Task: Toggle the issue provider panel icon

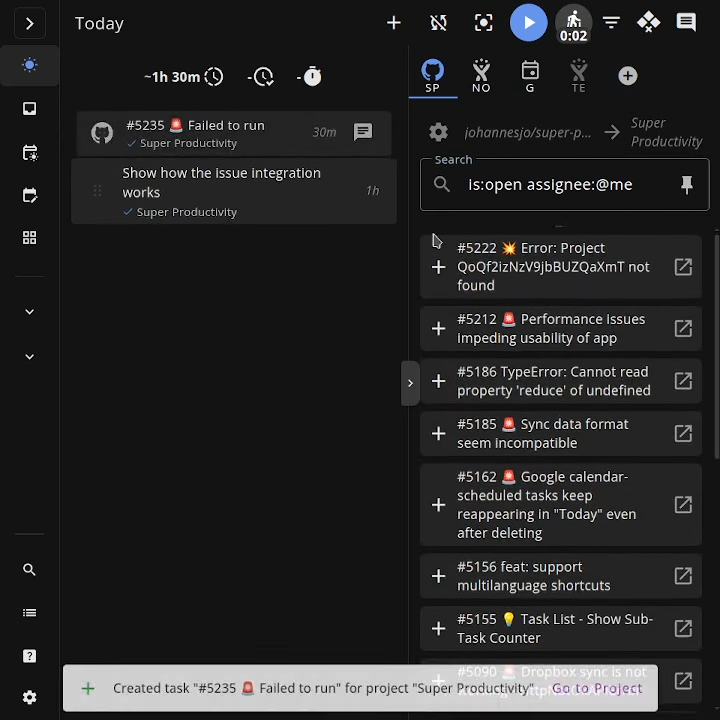Action: 648,22
